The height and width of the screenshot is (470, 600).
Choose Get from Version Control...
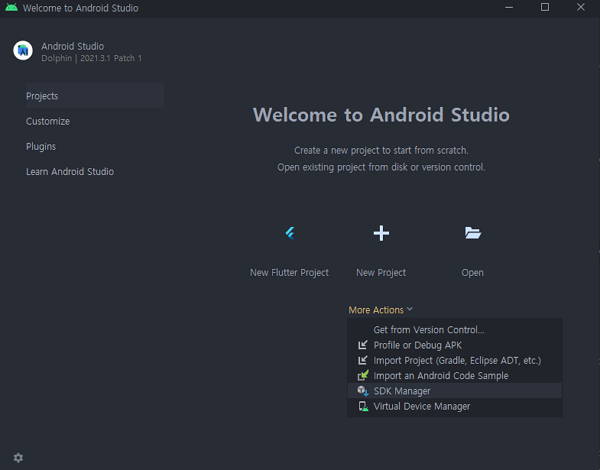tap(455, 330)
